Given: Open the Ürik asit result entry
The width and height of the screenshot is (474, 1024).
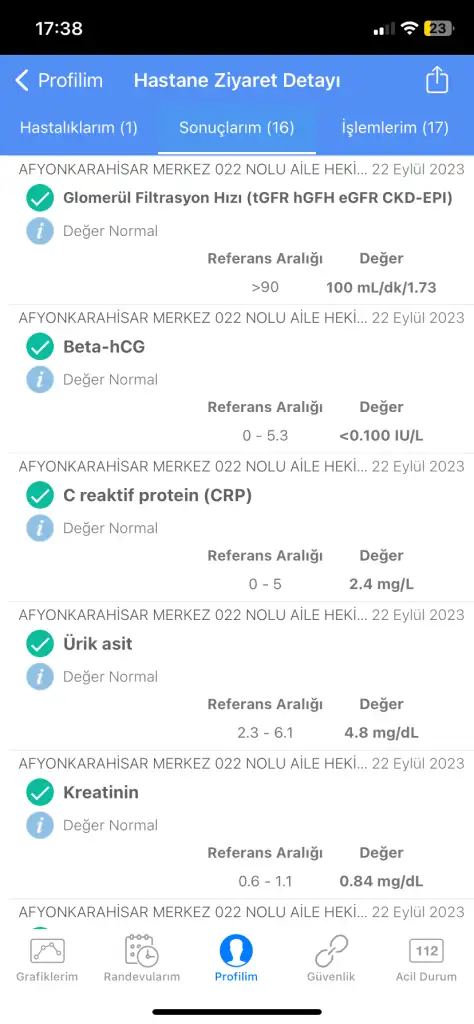Looking at the screenshot, I should pyautogui.click(x=237, y=676).
